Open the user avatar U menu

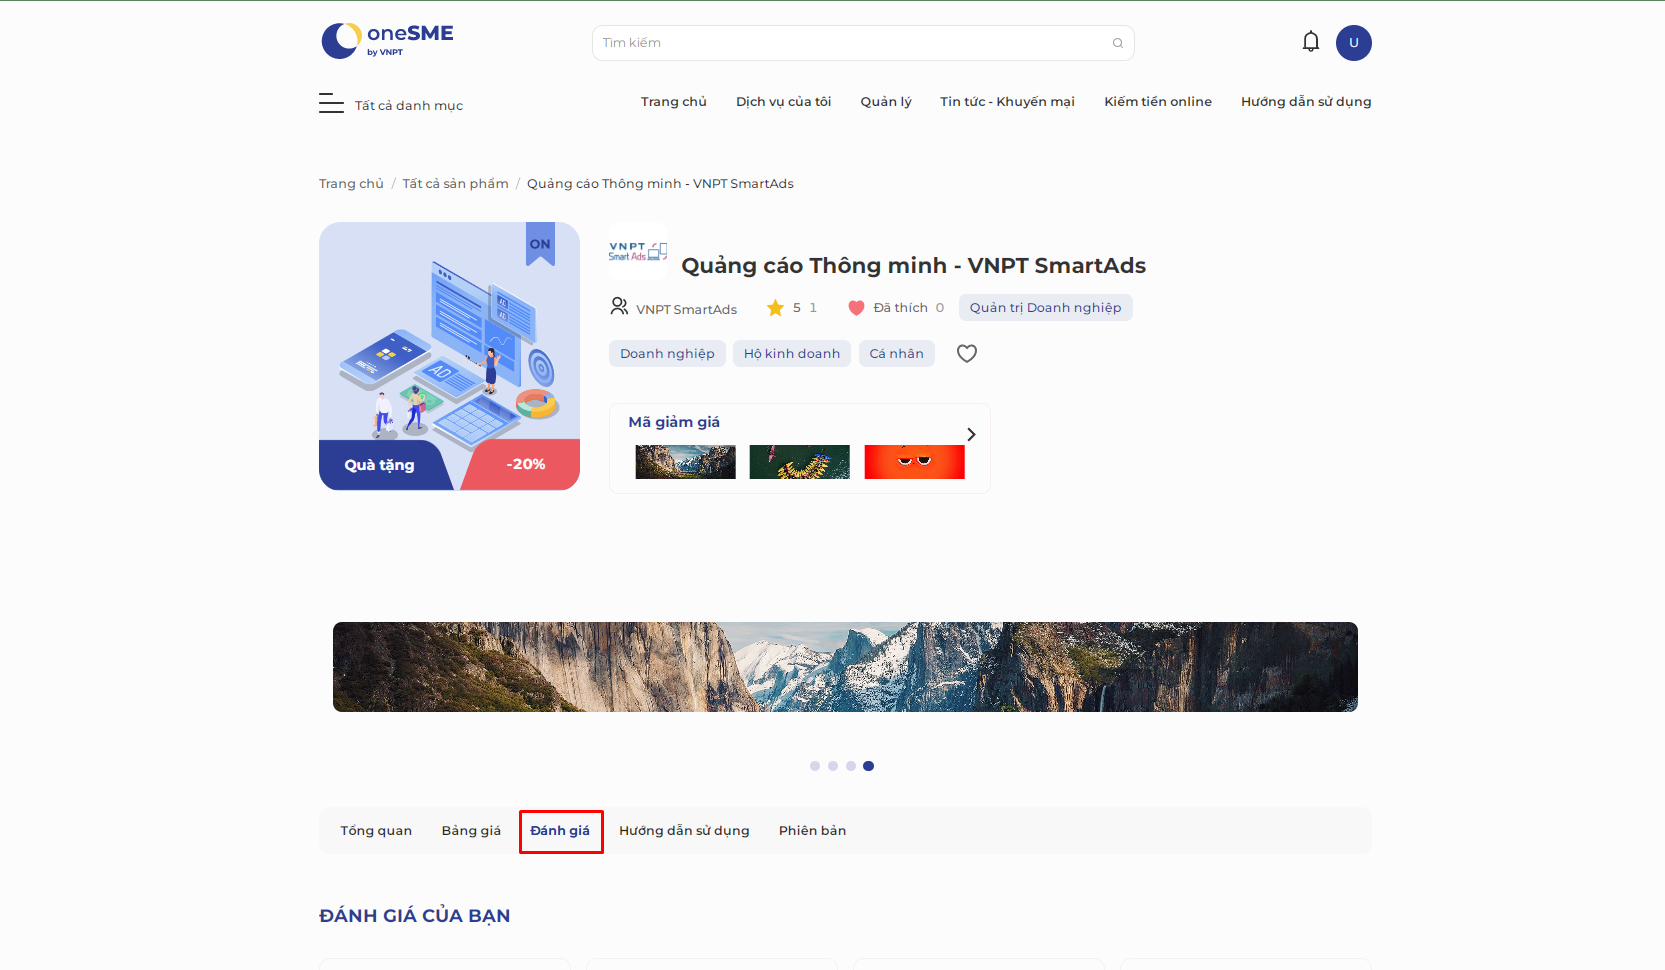pos(1354,43)
